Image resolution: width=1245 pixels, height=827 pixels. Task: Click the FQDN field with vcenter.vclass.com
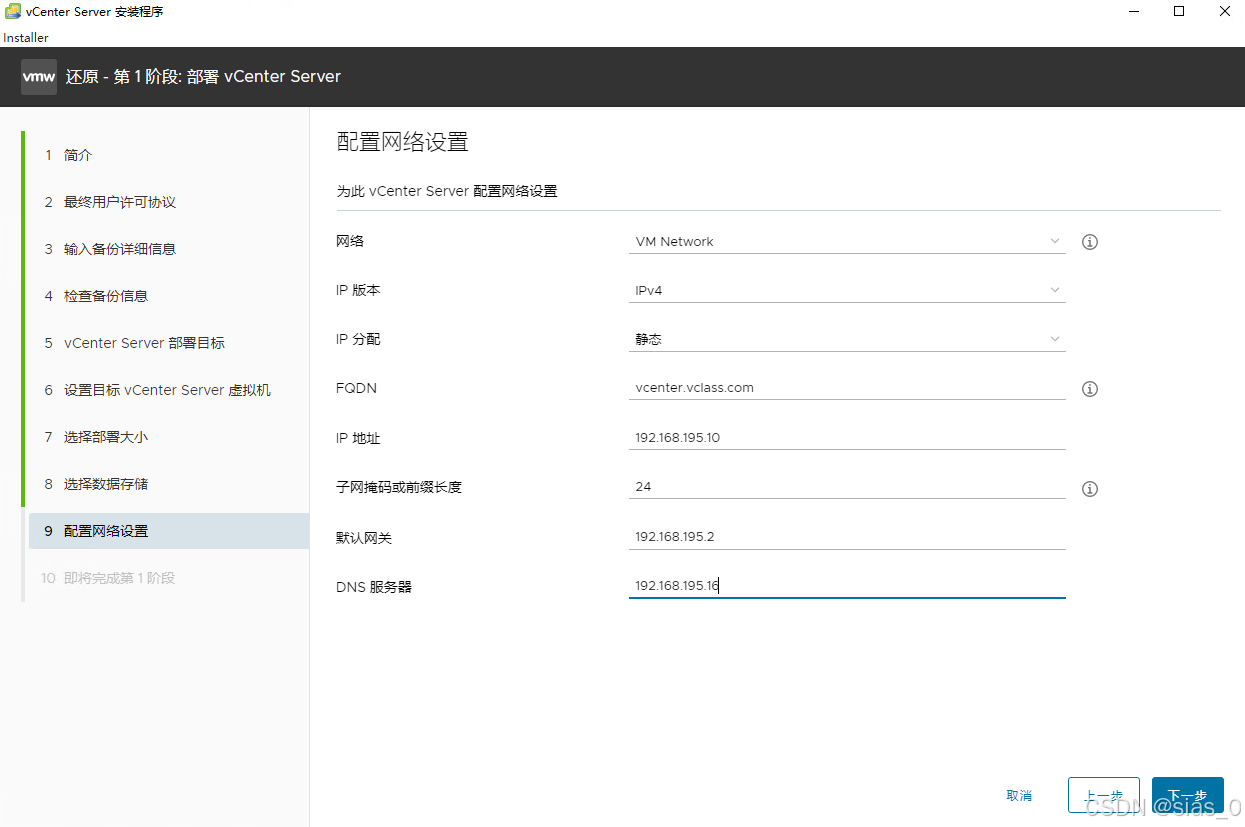847,388
